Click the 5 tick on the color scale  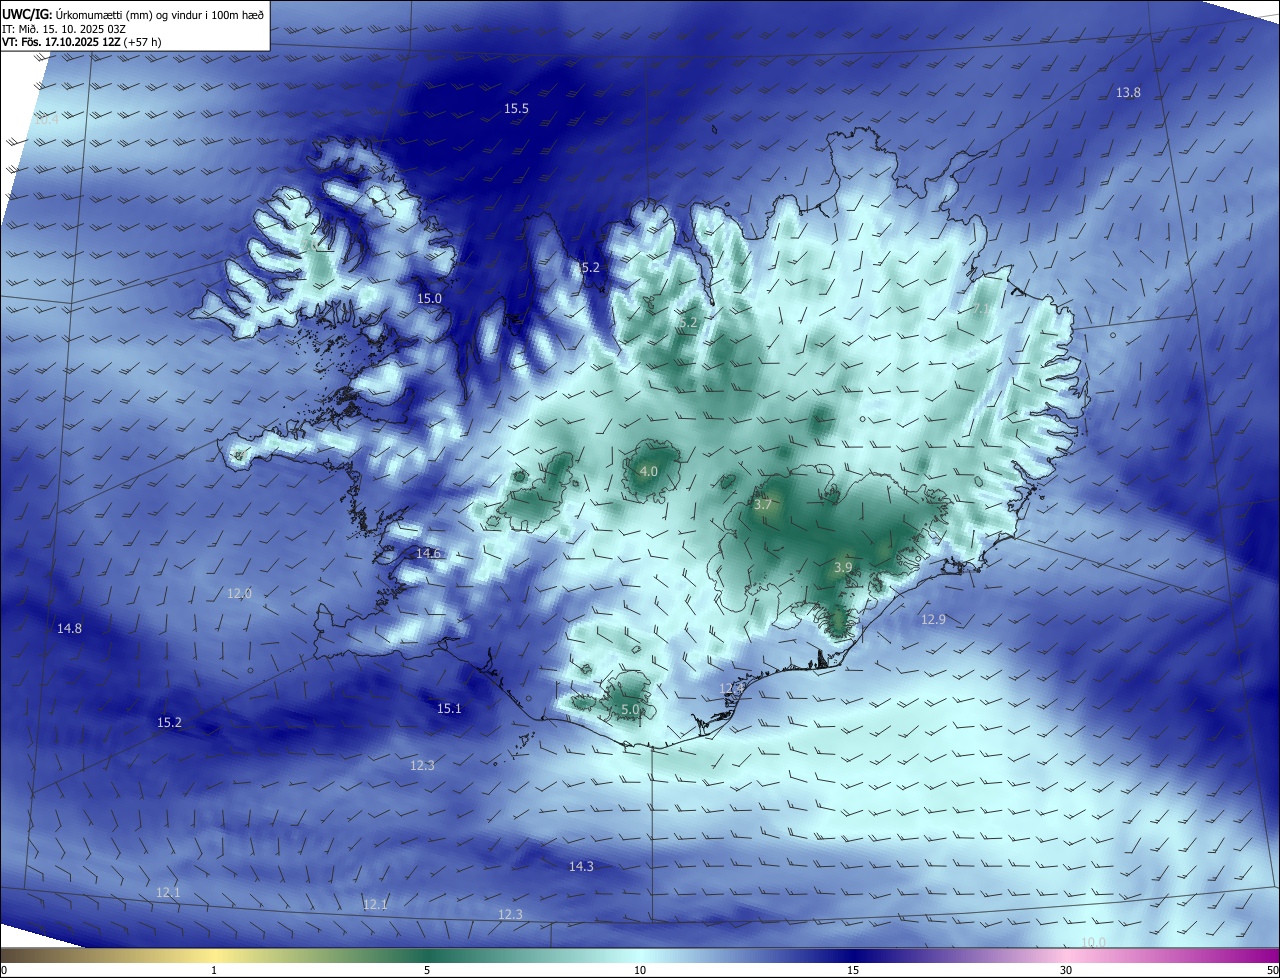coord(427,970)
